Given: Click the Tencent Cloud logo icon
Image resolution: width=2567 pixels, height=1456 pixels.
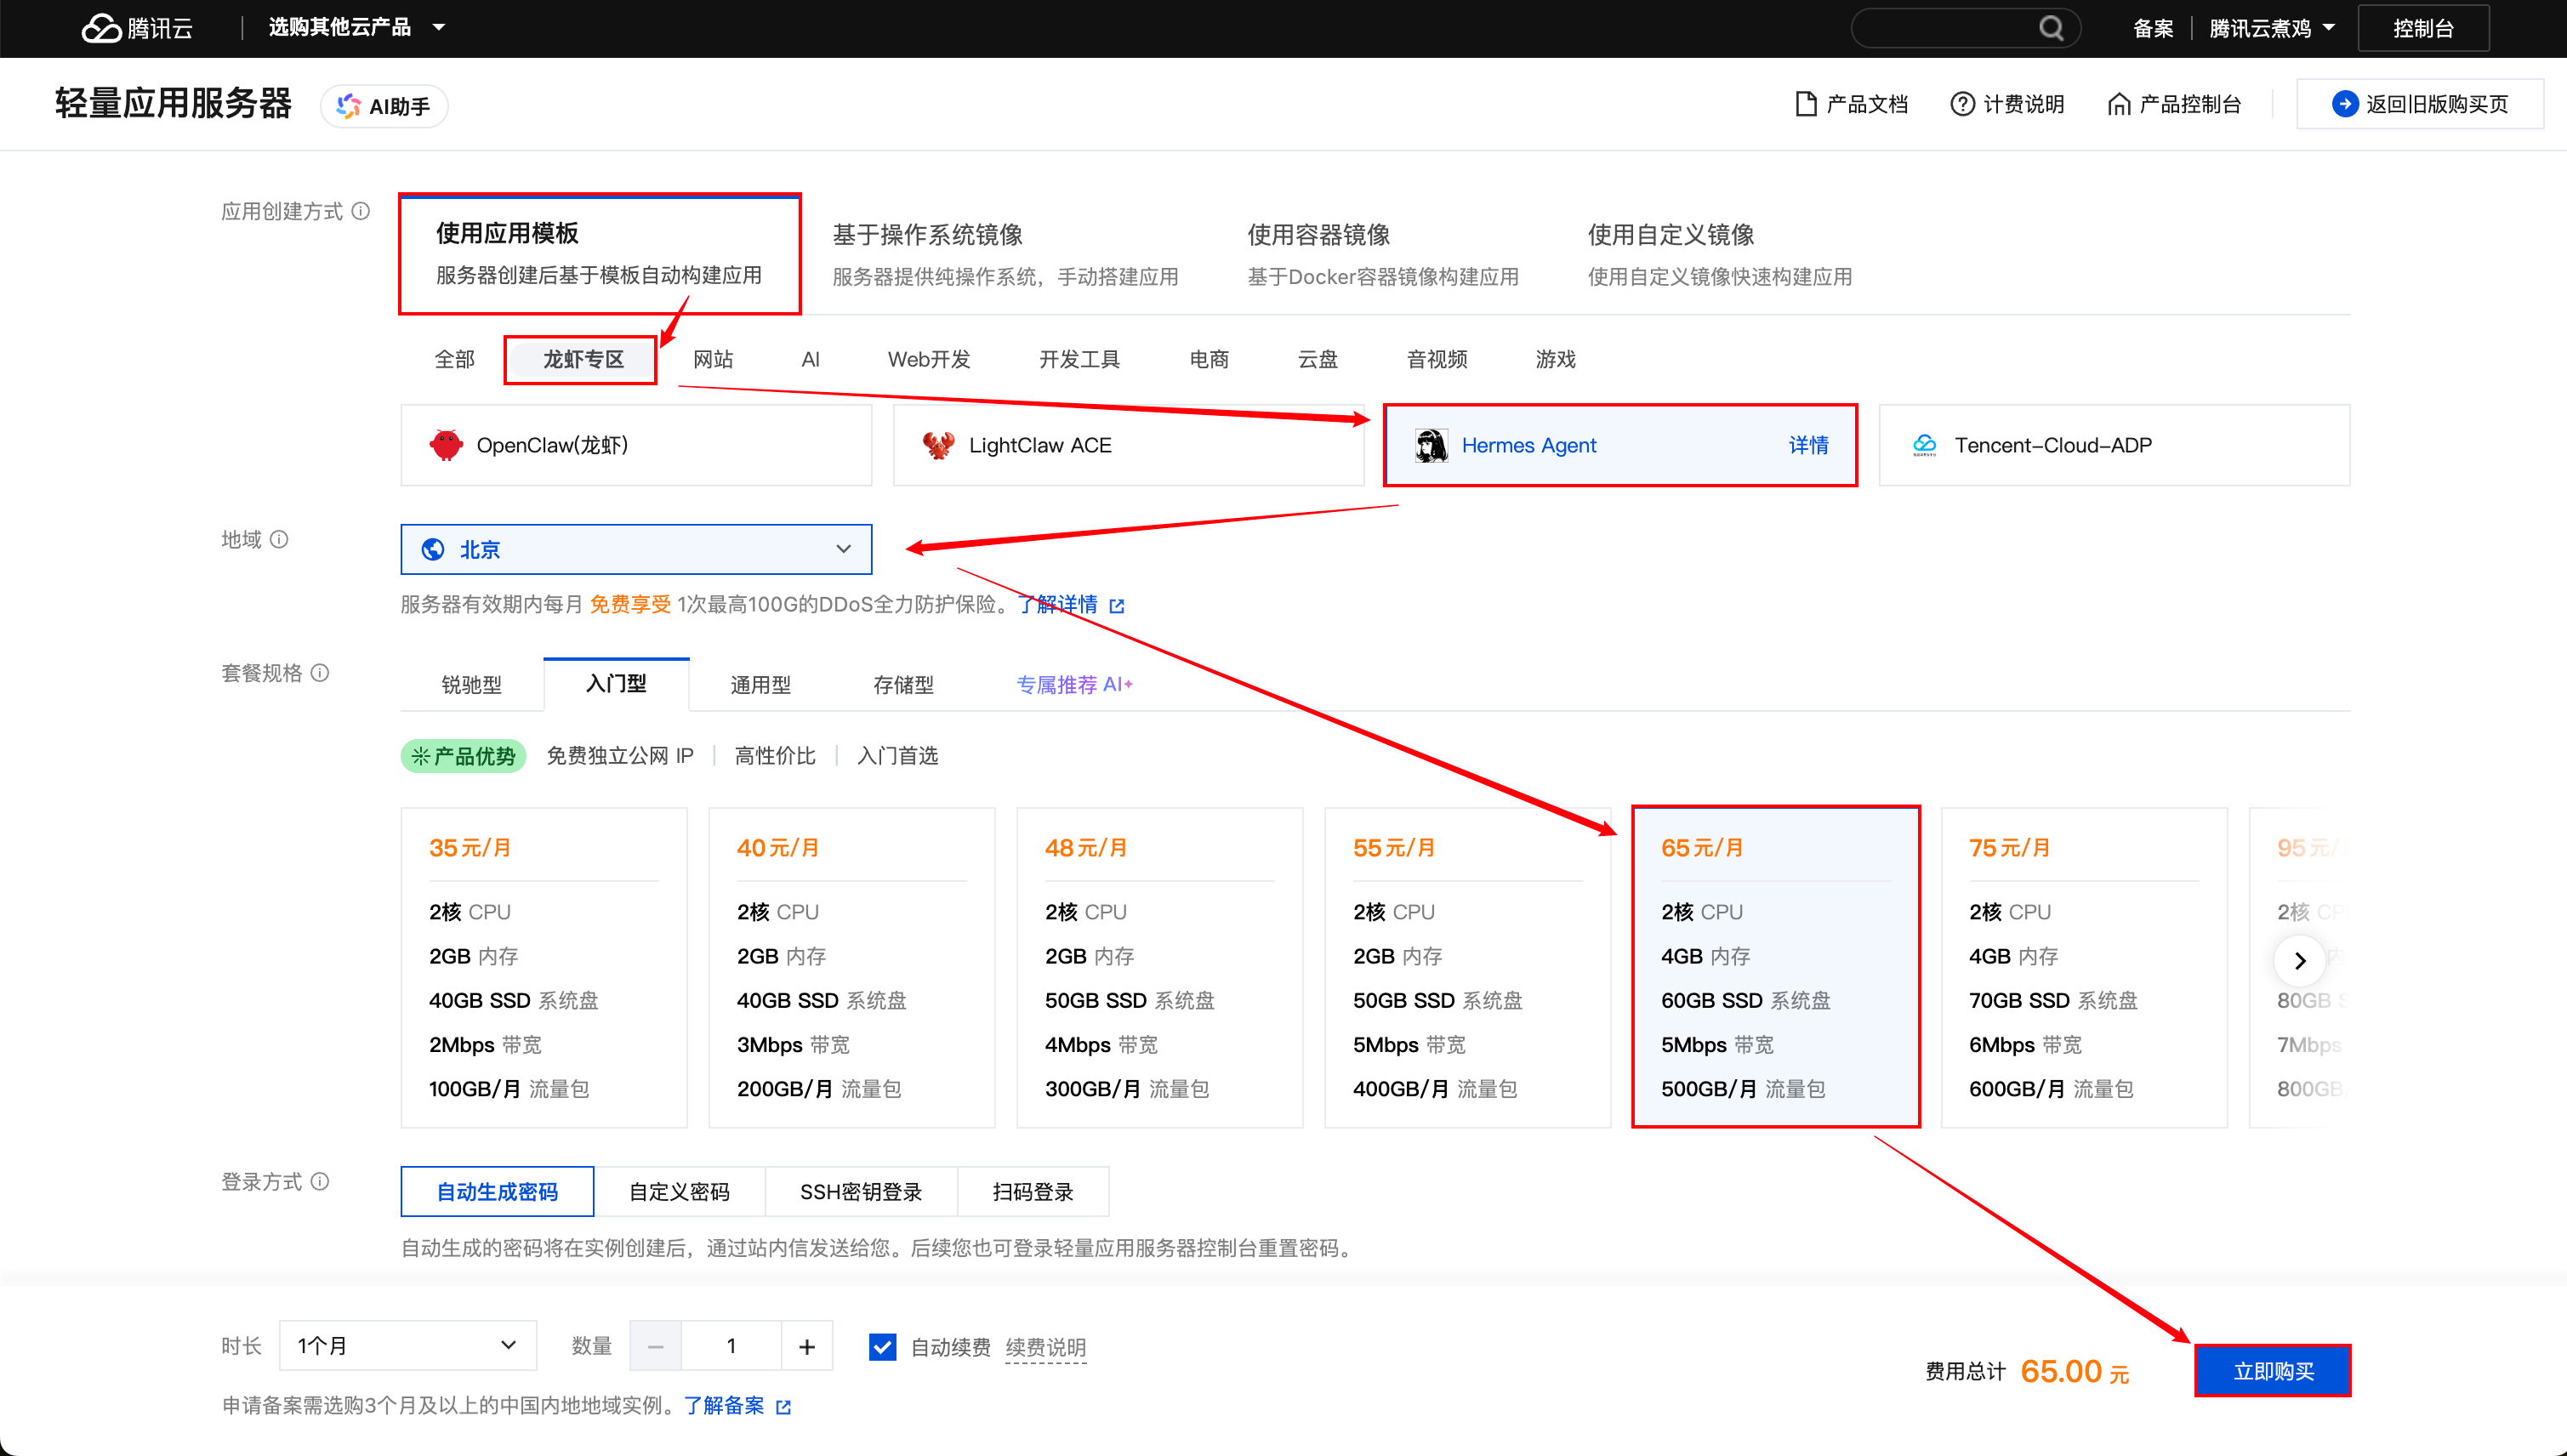Looking at the screenshot, I should tap(101, 27).
